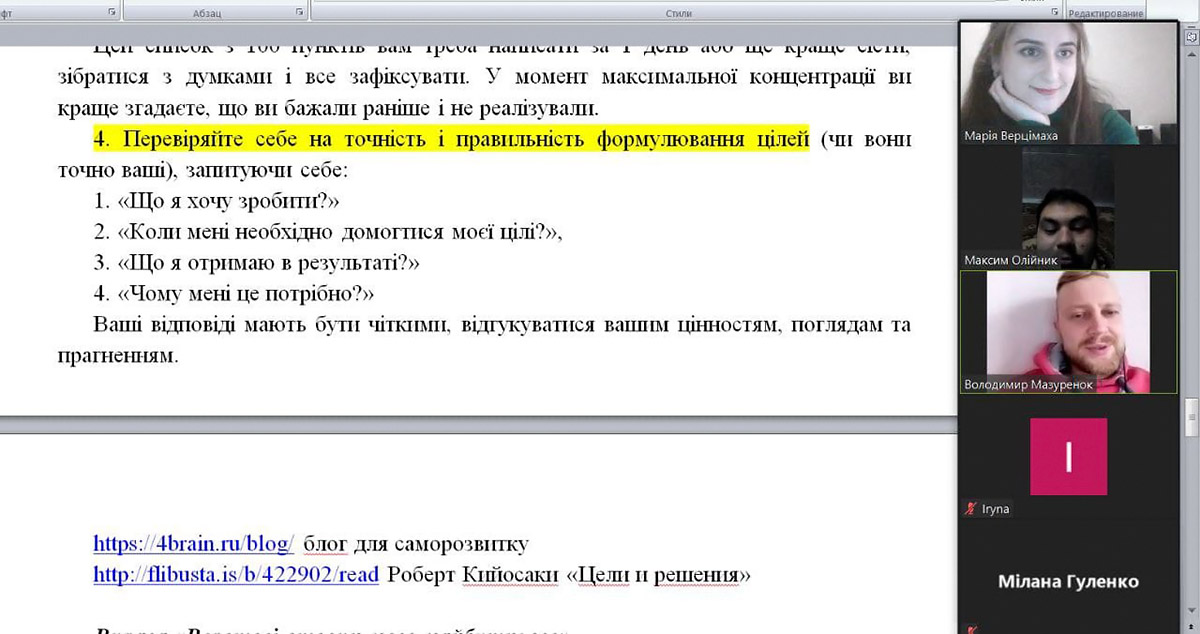This screenshot has width=1200, height=634.
Task: Select Марія Верцімаха's video thumbnail
Action: coord(1068,83)
